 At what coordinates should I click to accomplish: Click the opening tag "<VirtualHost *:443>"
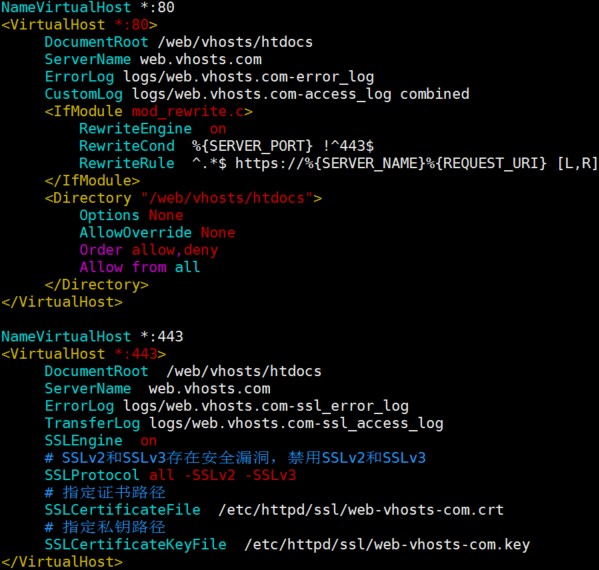click(x=84, y=354)
